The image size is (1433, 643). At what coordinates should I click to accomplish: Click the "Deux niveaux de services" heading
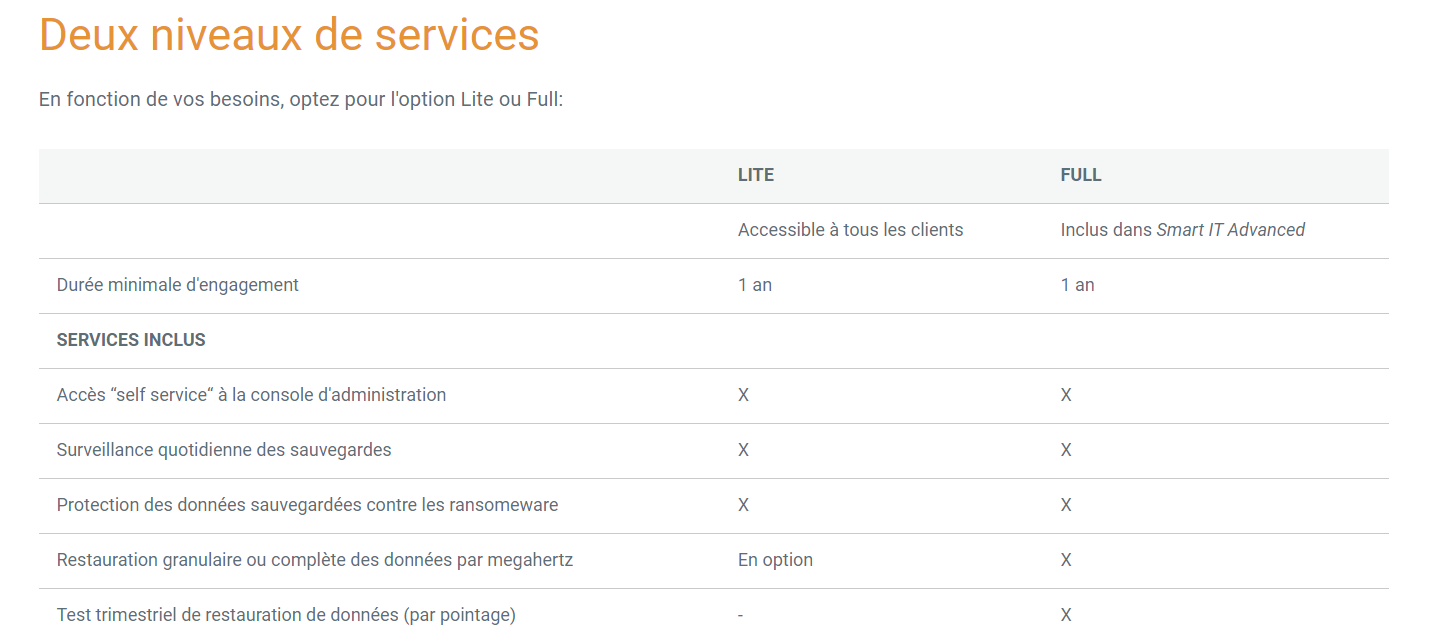pyautogui.click(x=289, y=35)
